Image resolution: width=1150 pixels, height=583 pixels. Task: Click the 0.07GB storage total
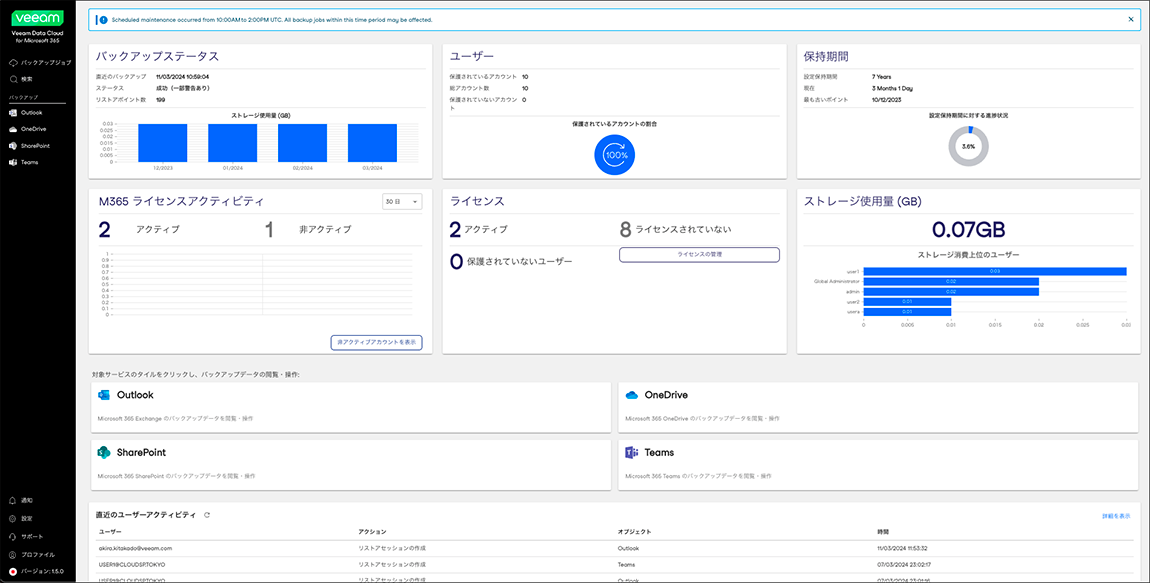968,230
